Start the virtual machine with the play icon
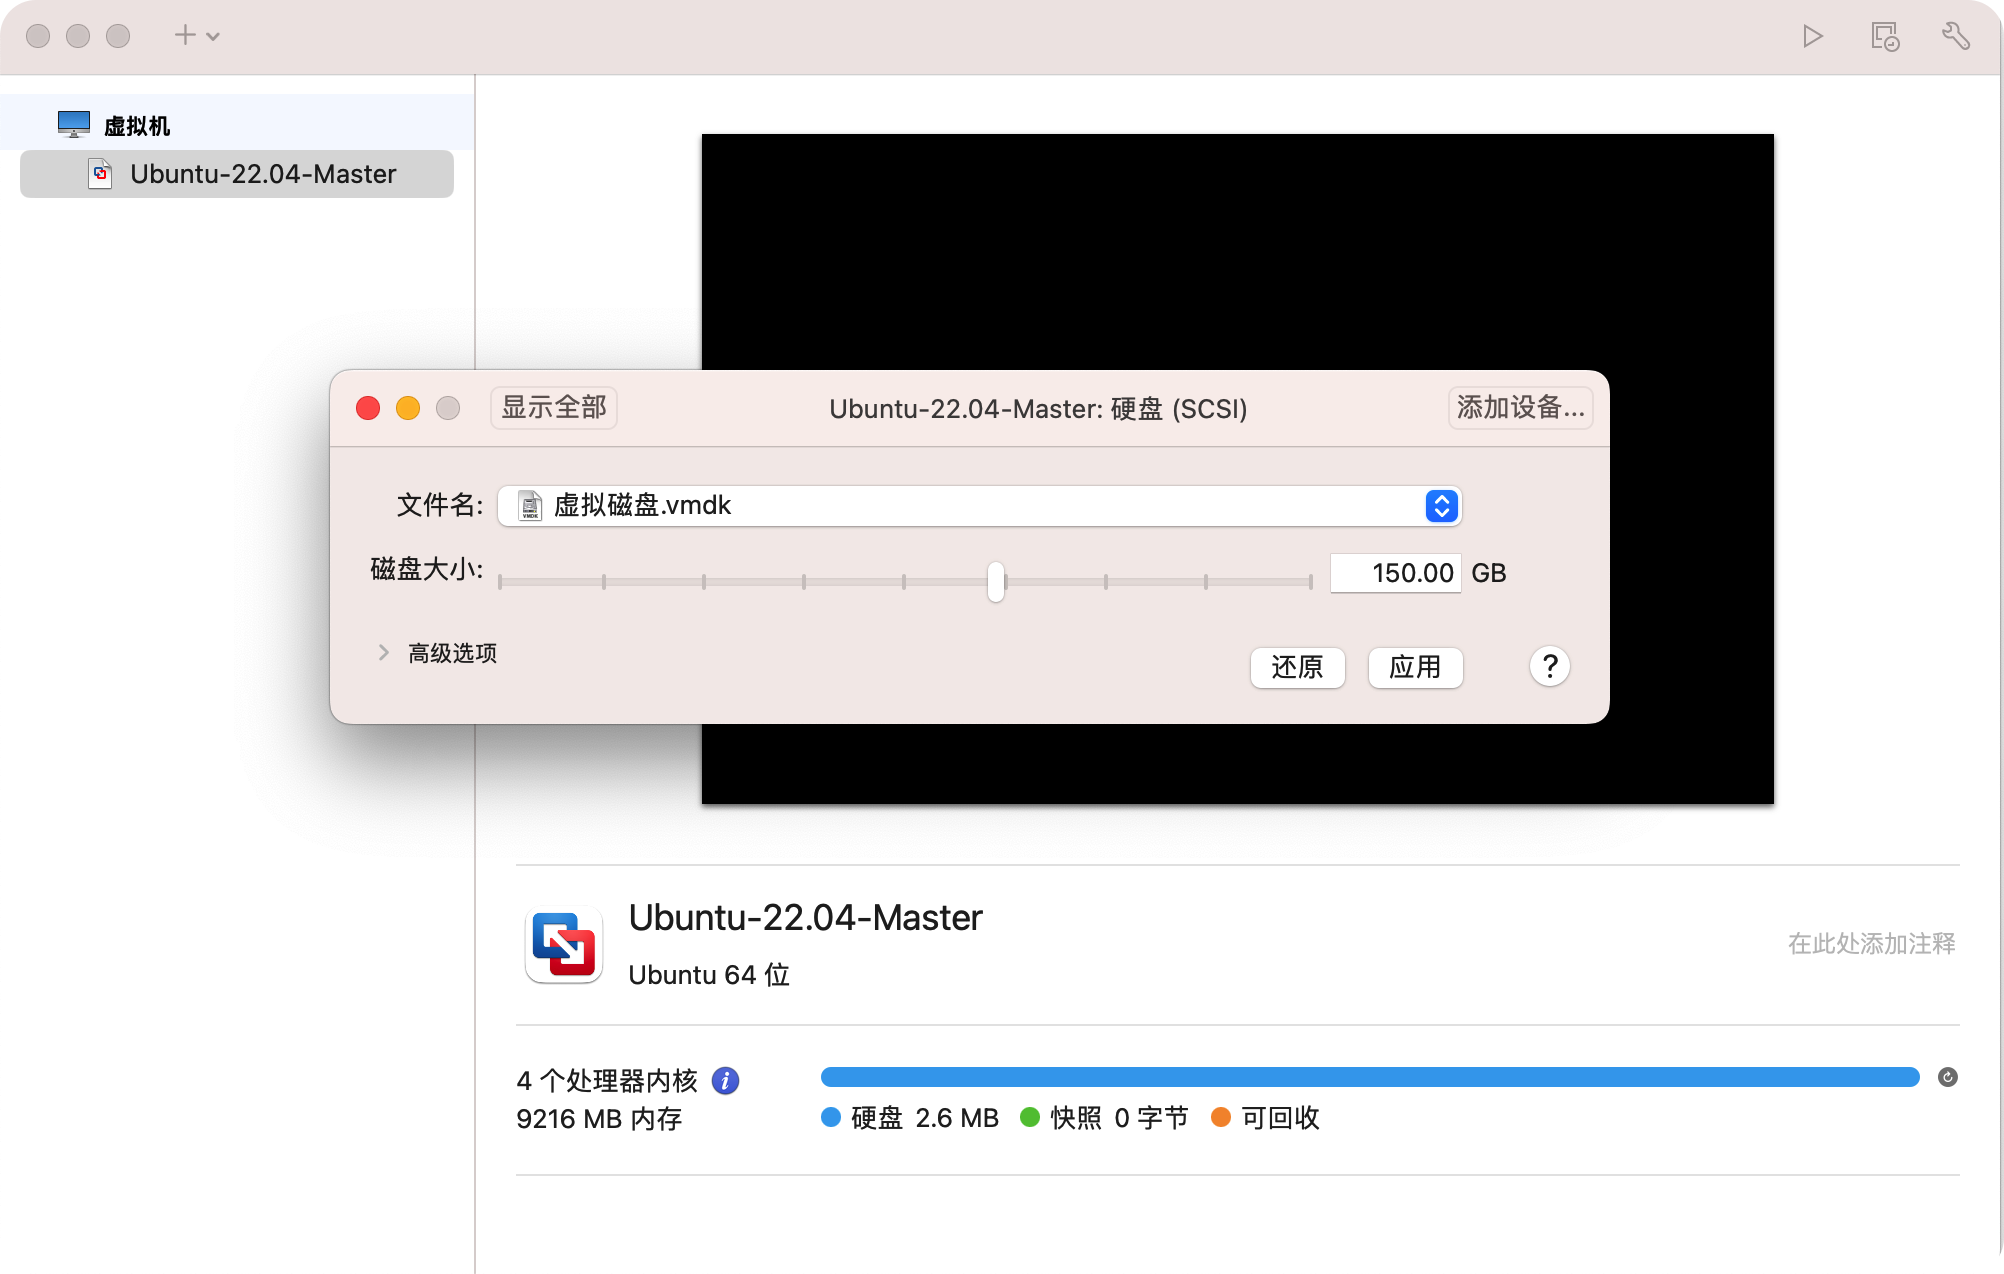 tap(1812, 35)
